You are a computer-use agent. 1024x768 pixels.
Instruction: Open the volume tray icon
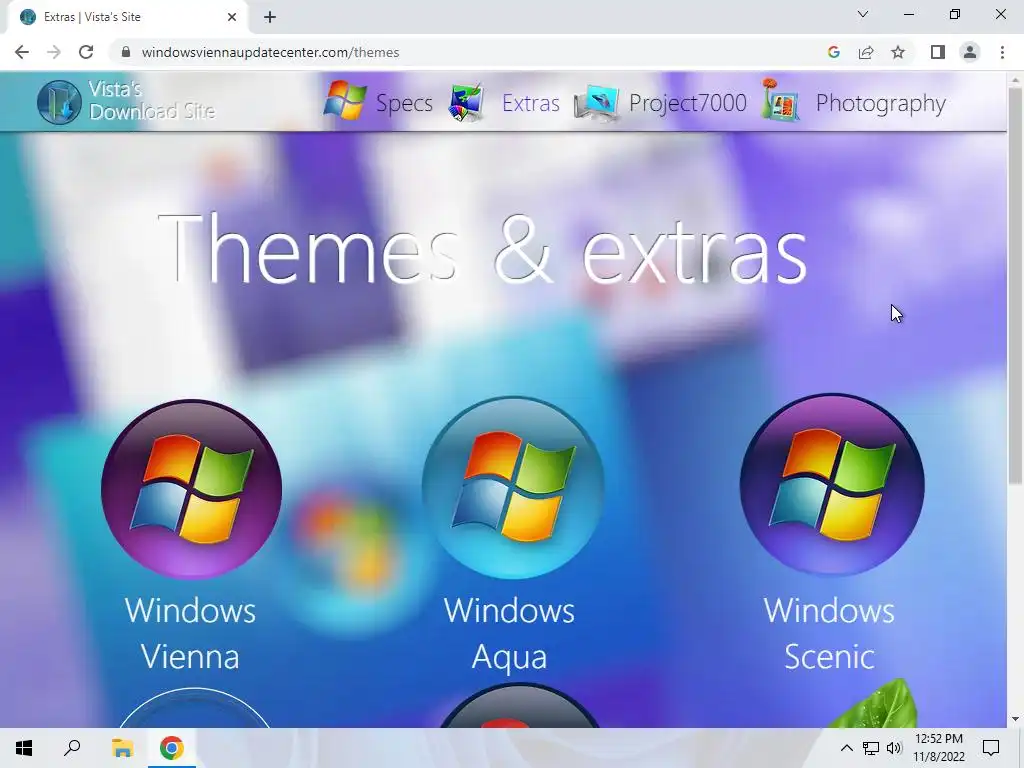(894, 748)
